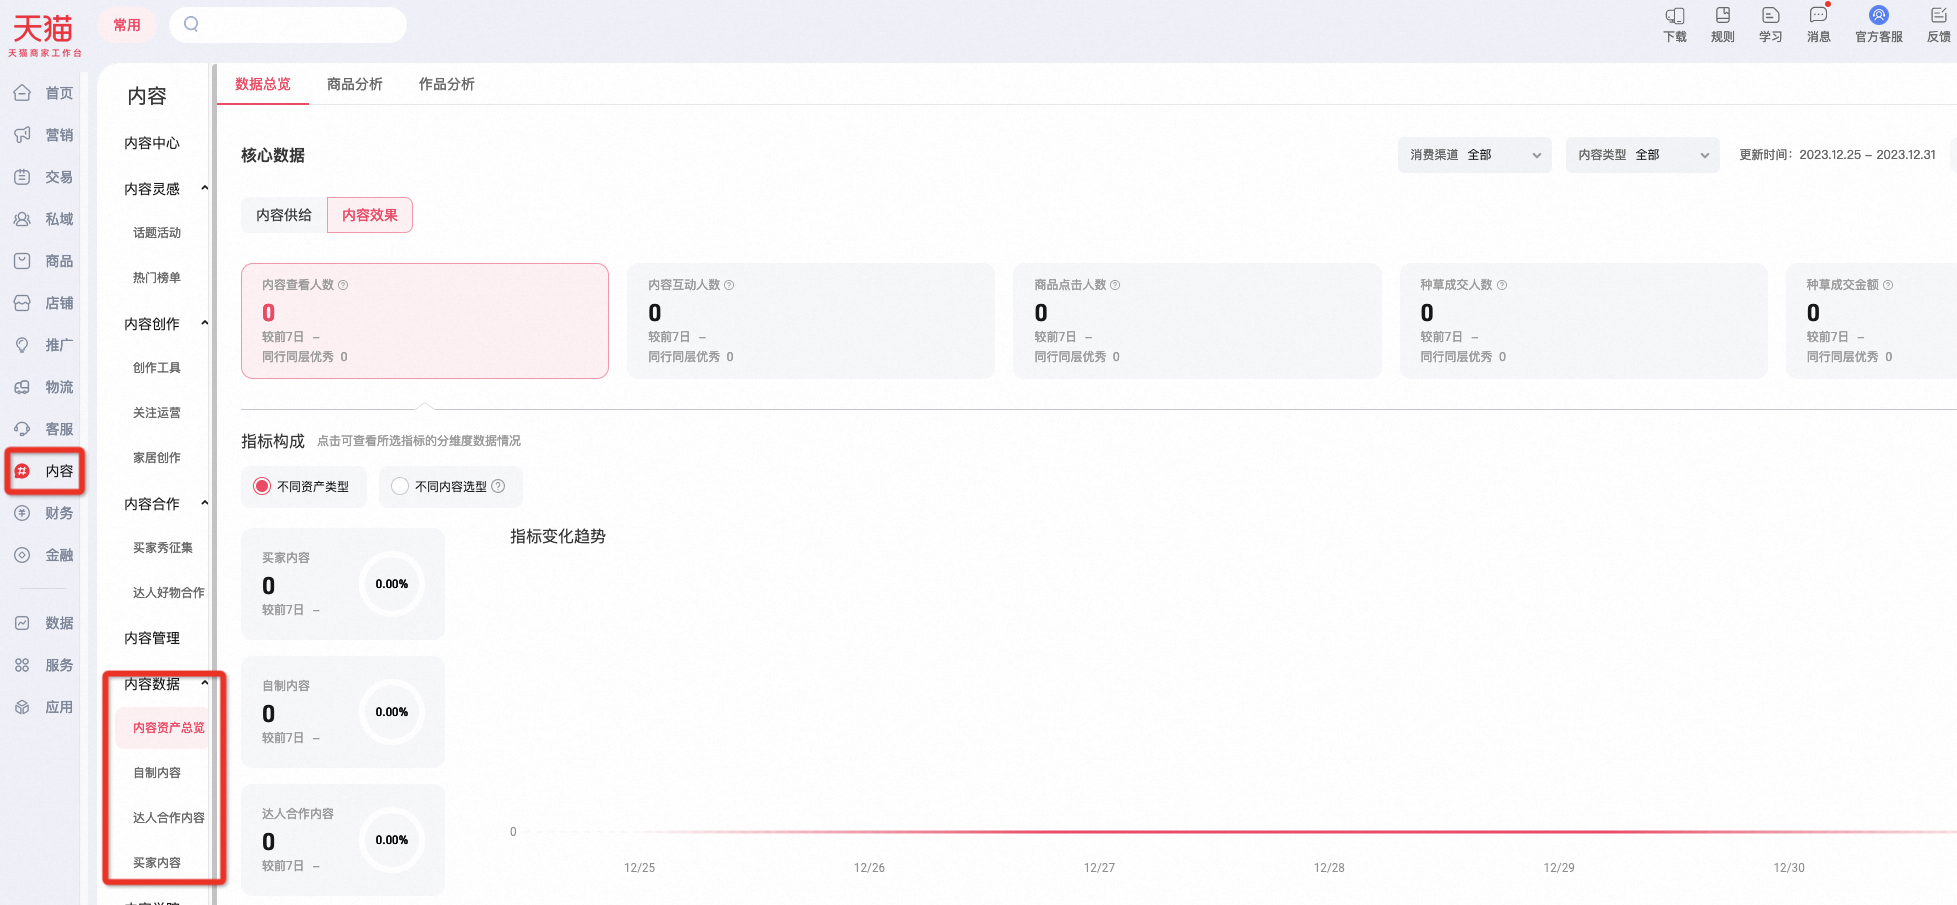Open 物流 logistics in sidebar
This screenshot has height=905, width=1957.
[x=44, y=387]
